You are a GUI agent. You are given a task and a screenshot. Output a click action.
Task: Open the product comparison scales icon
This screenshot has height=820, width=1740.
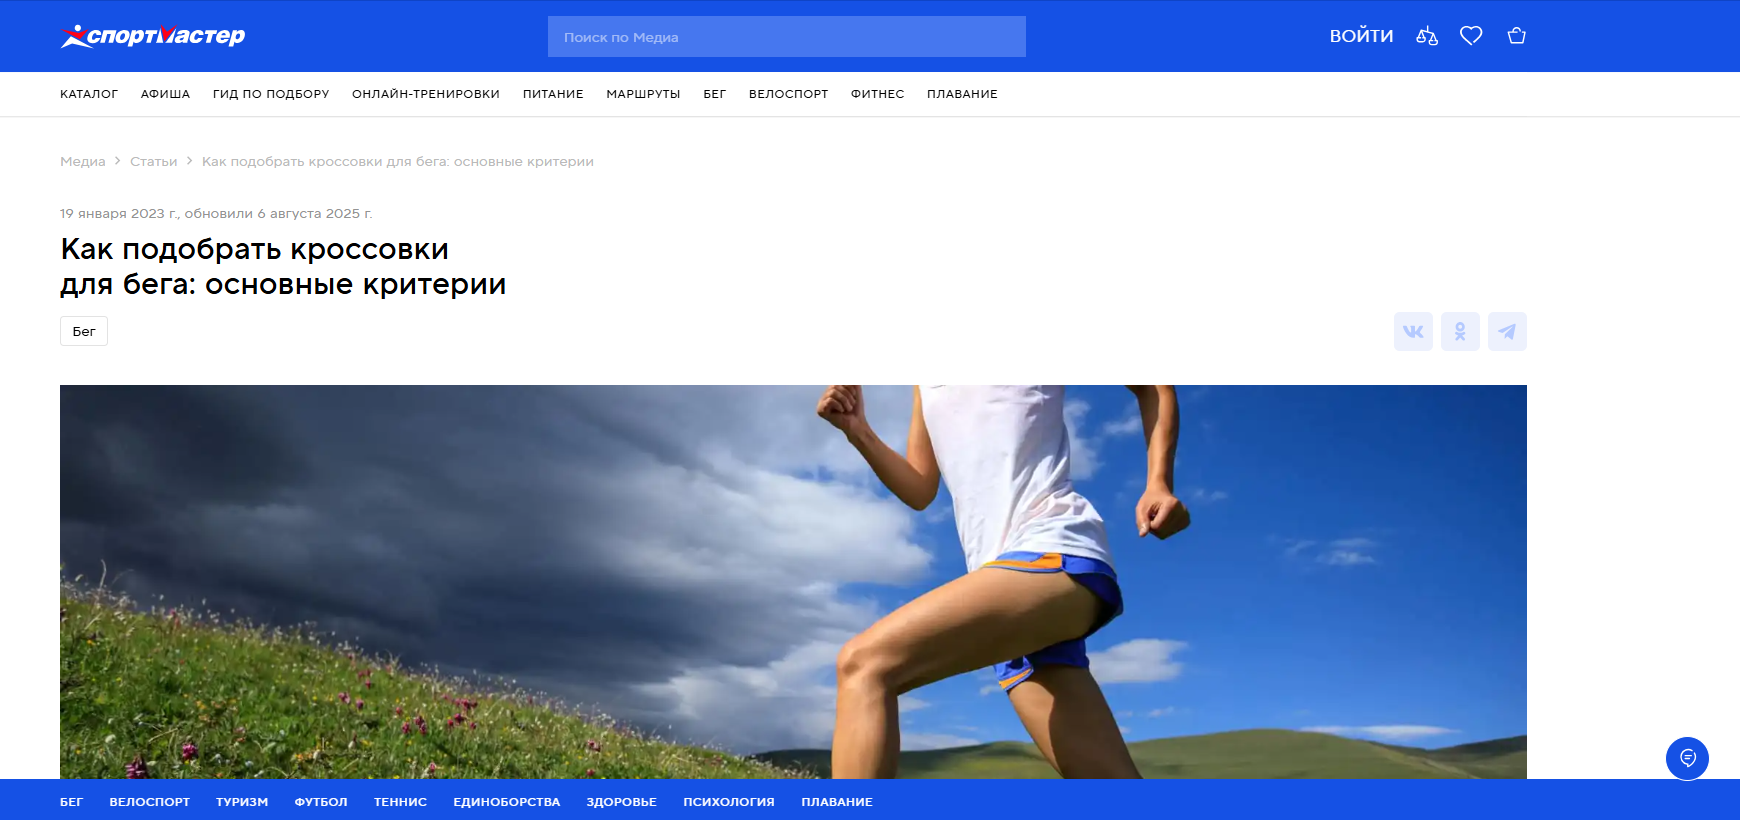pos(1427,36)
